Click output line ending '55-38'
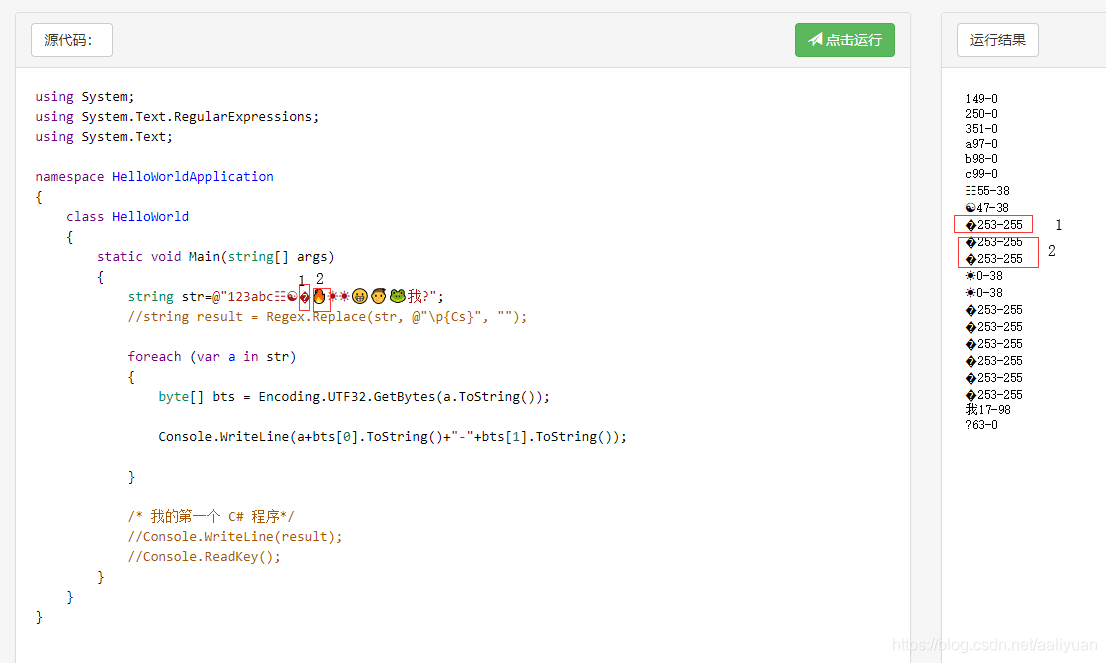The image size is (1106, 663). [988, 190]
